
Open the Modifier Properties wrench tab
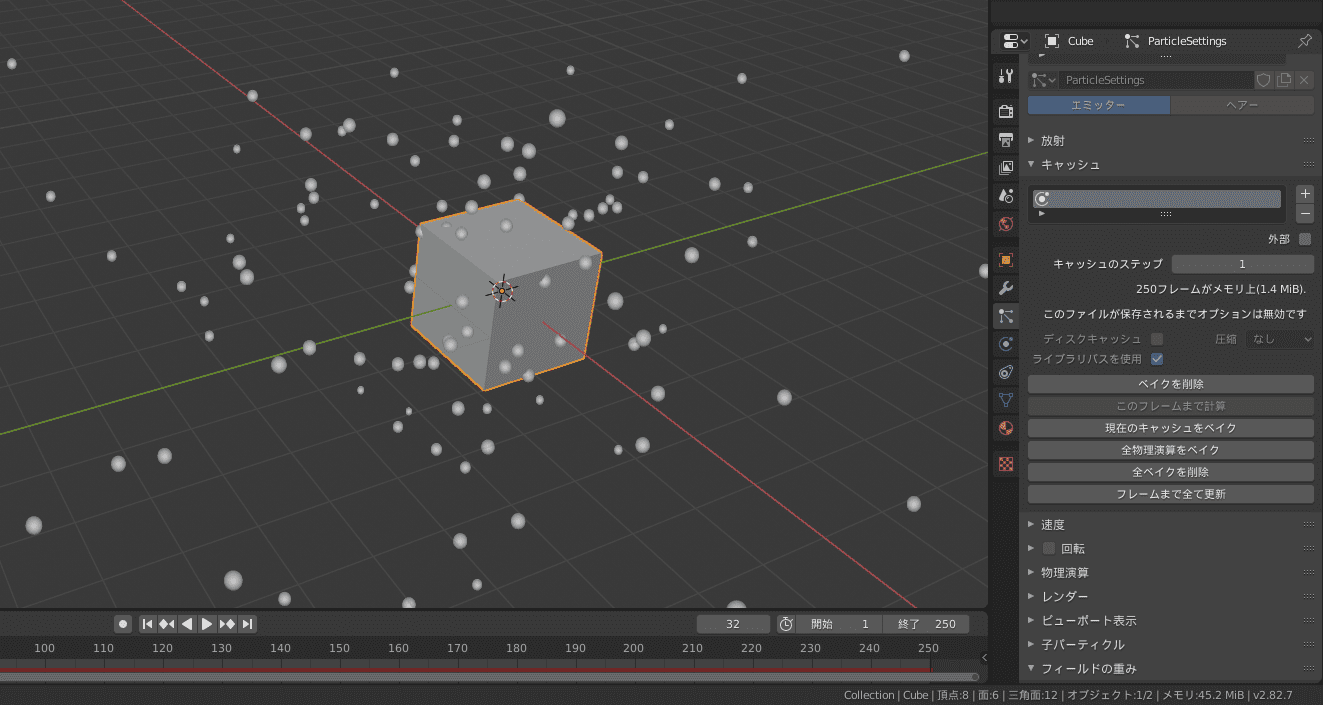[1005, 288]
